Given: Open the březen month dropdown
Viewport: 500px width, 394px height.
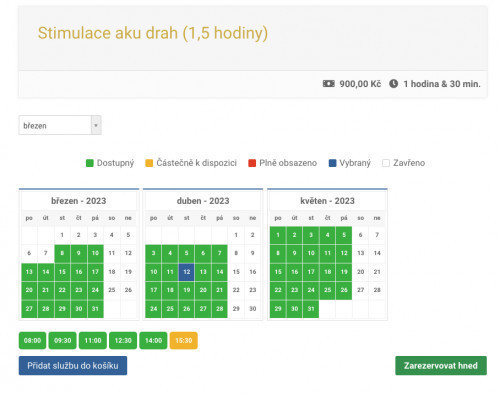Looking at the screenshot, I should (x=60, y=125).
